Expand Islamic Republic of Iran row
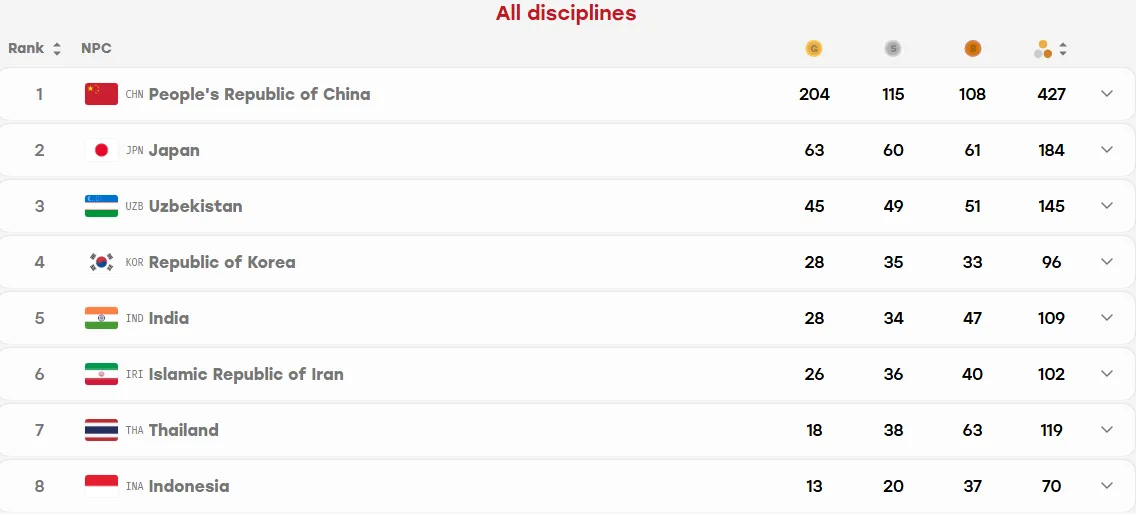Screen dimensions: 1136x514 point(1106,373)
